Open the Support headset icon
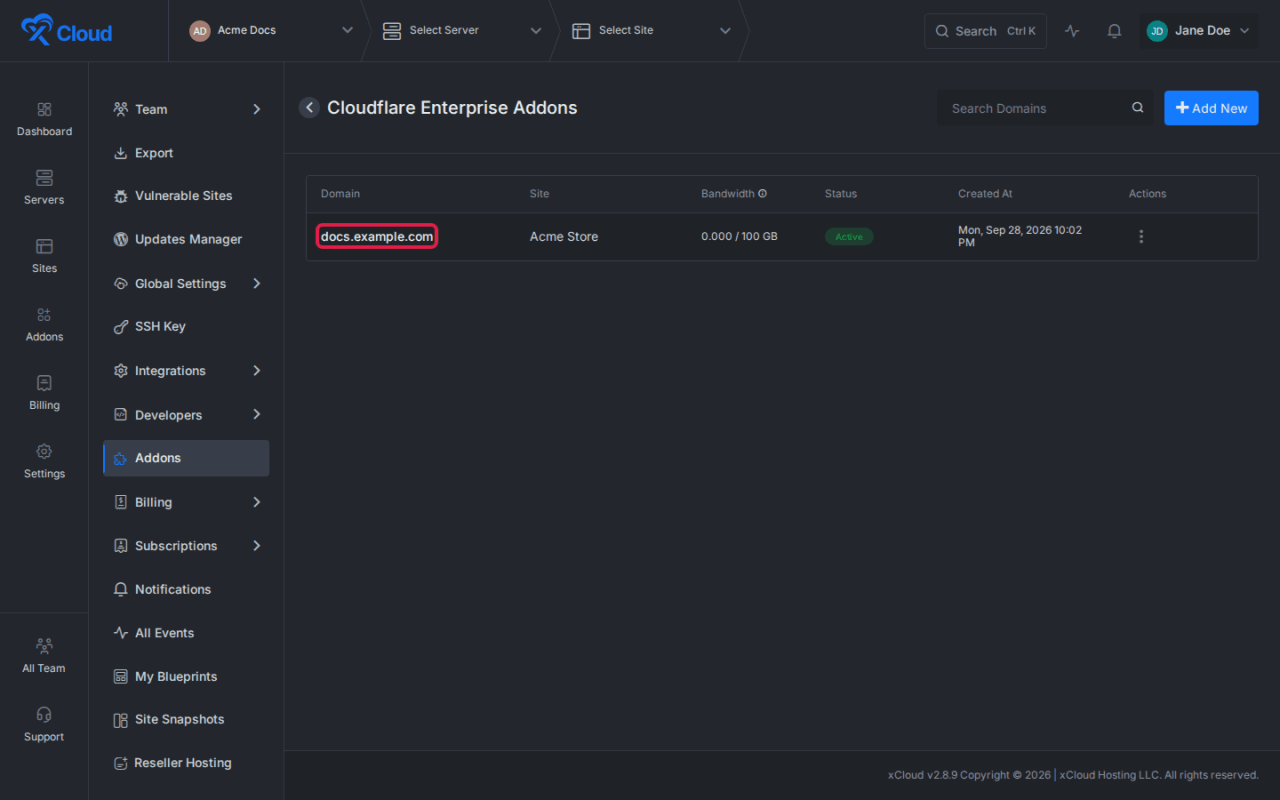Viewport: 1280px width, 800px height. pyautogui.click(x=44, y=714)
